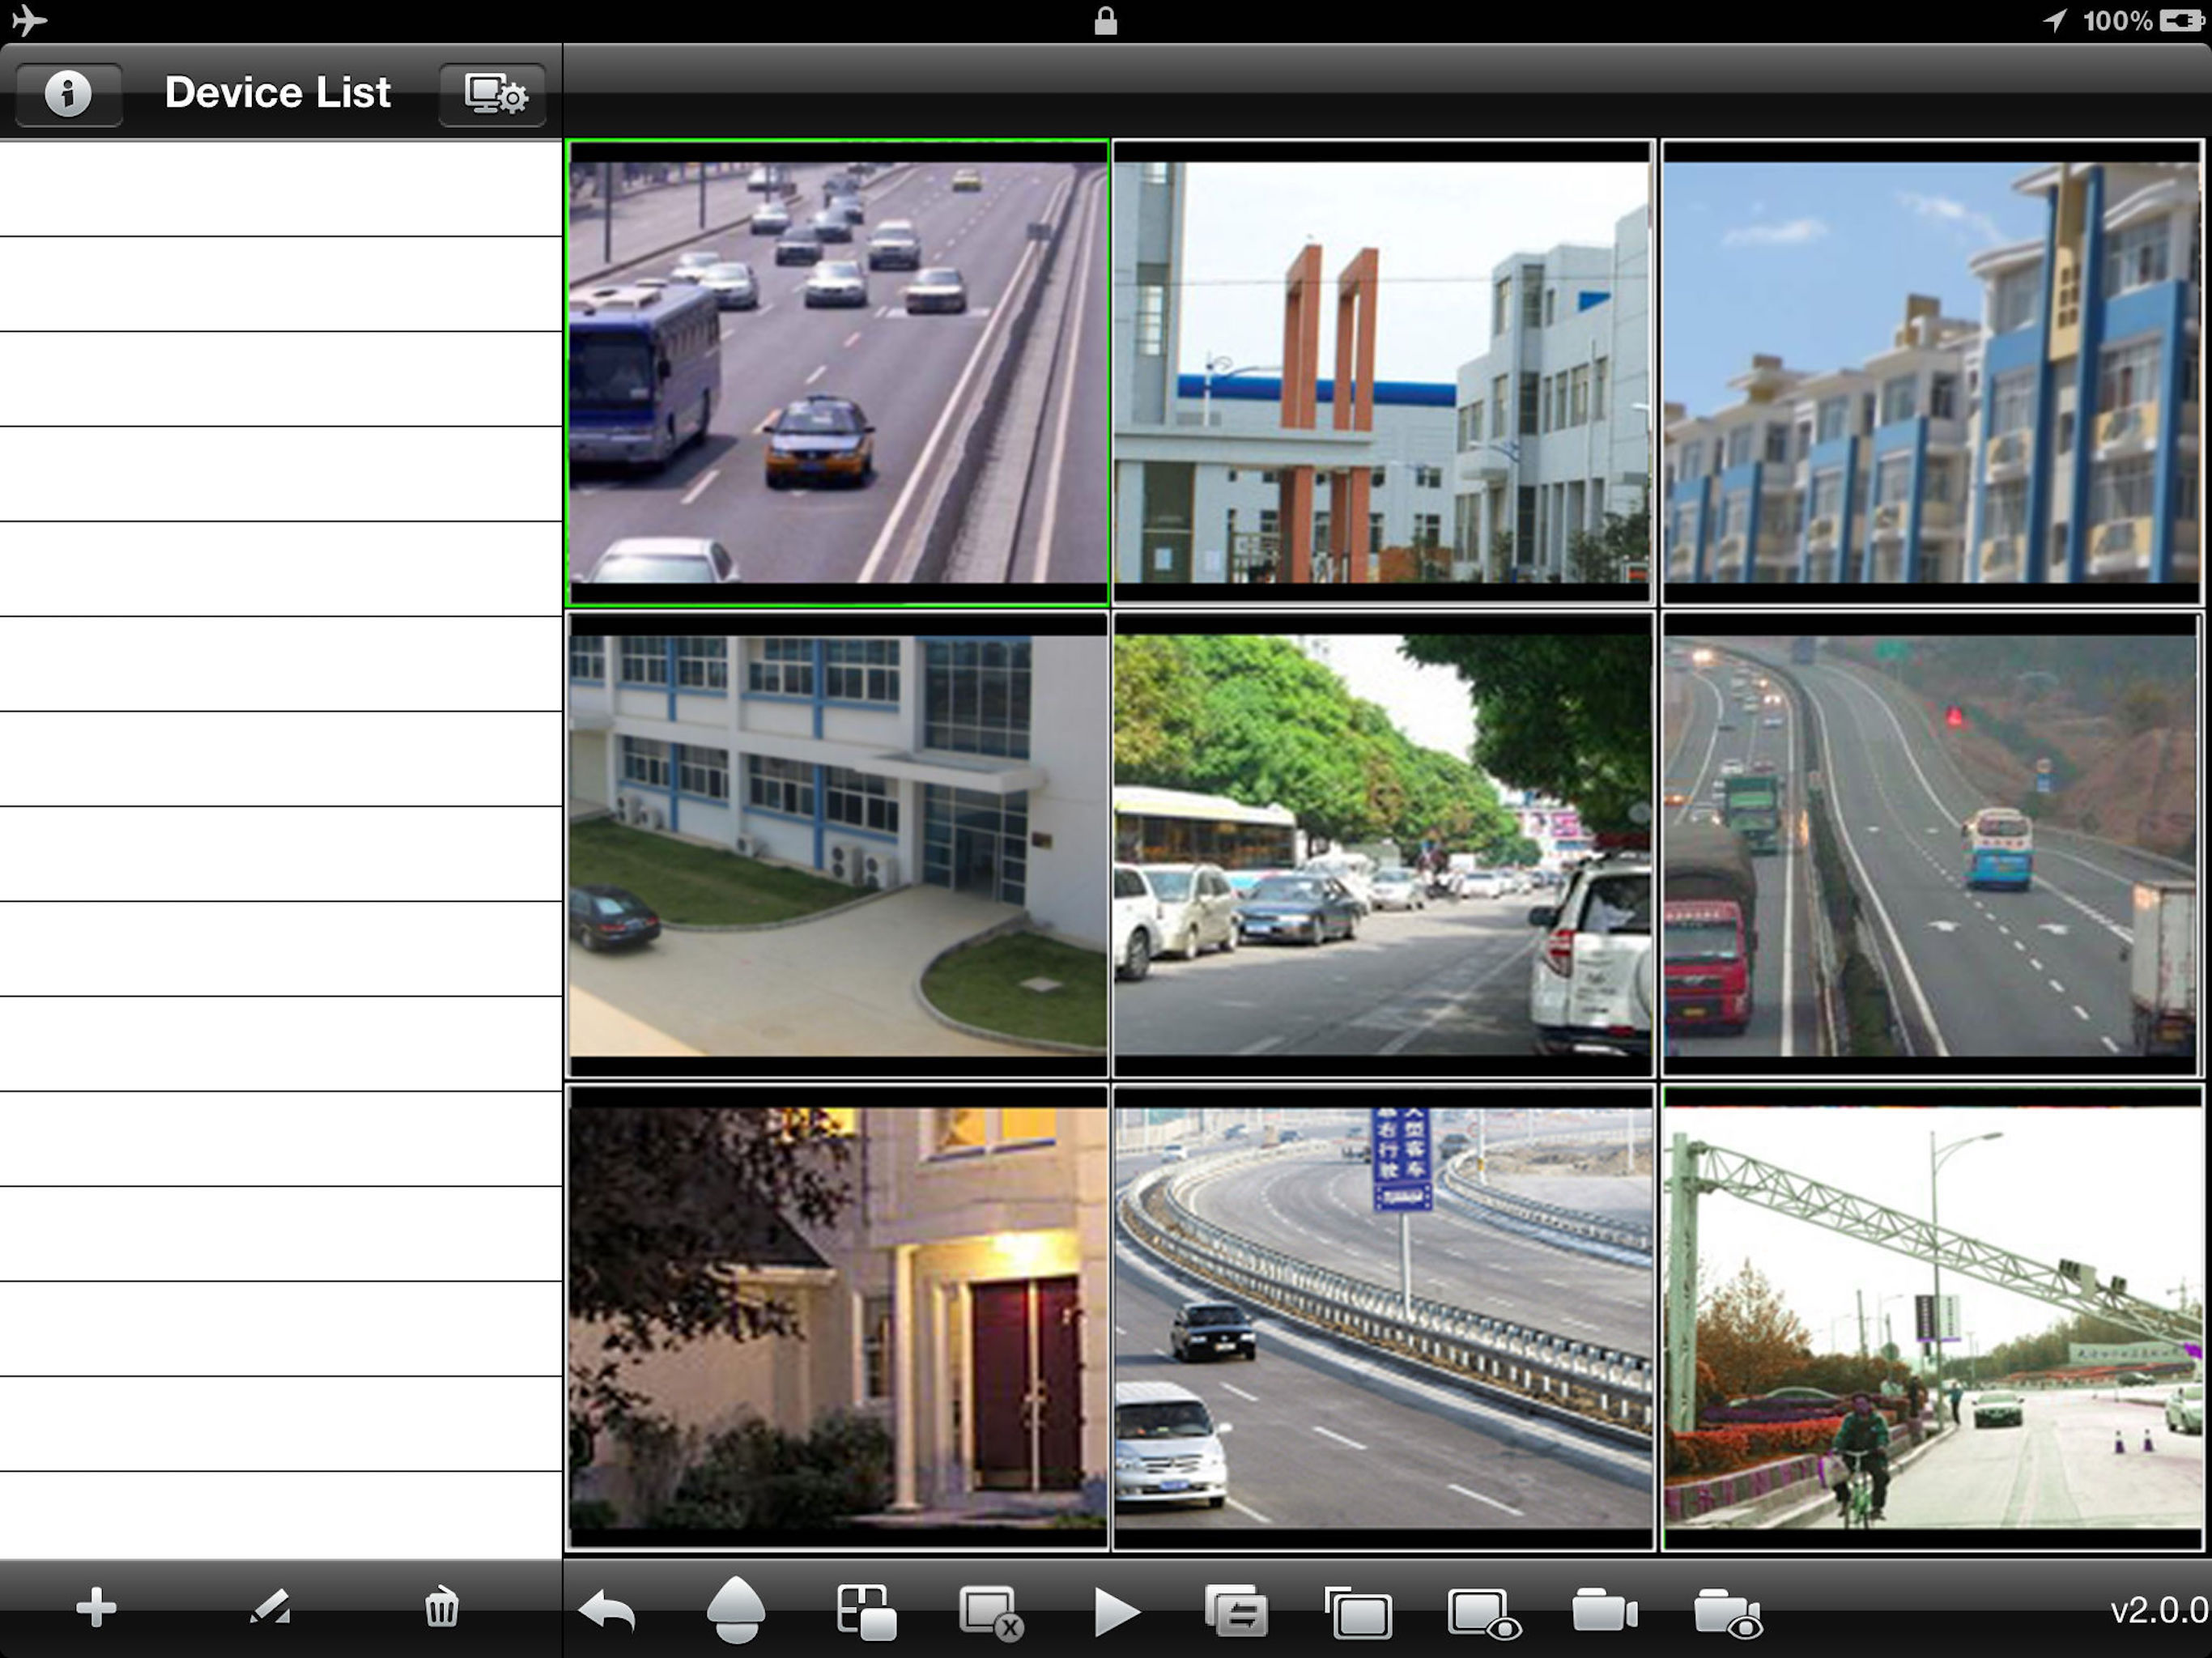Click the camcorder with eye icon

pos(1727,1612)
